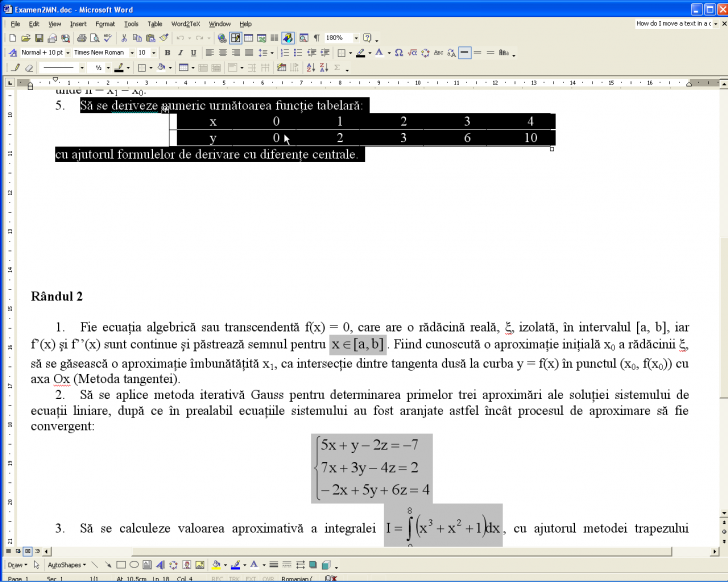Select the Draw Table pencil tool
728x582 pixels.
[x=16, y=68]
